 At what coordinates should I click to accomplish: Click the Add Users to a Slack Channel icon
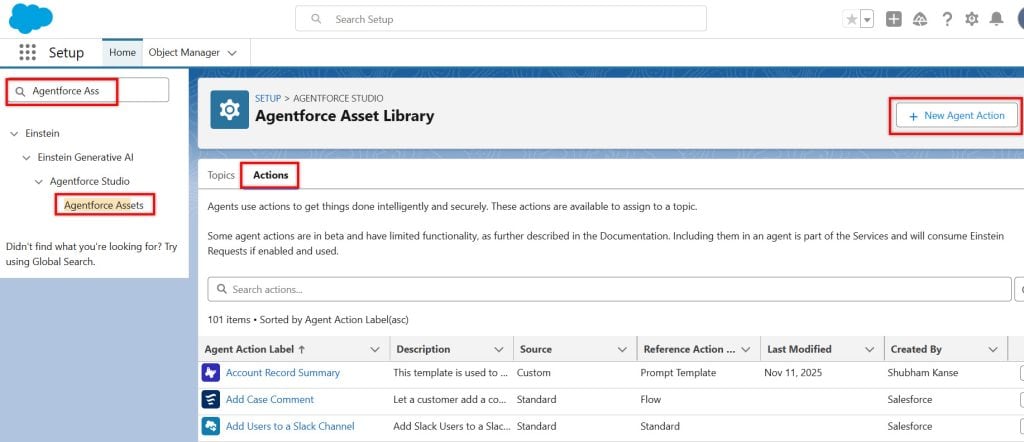[x=210, y=426]
